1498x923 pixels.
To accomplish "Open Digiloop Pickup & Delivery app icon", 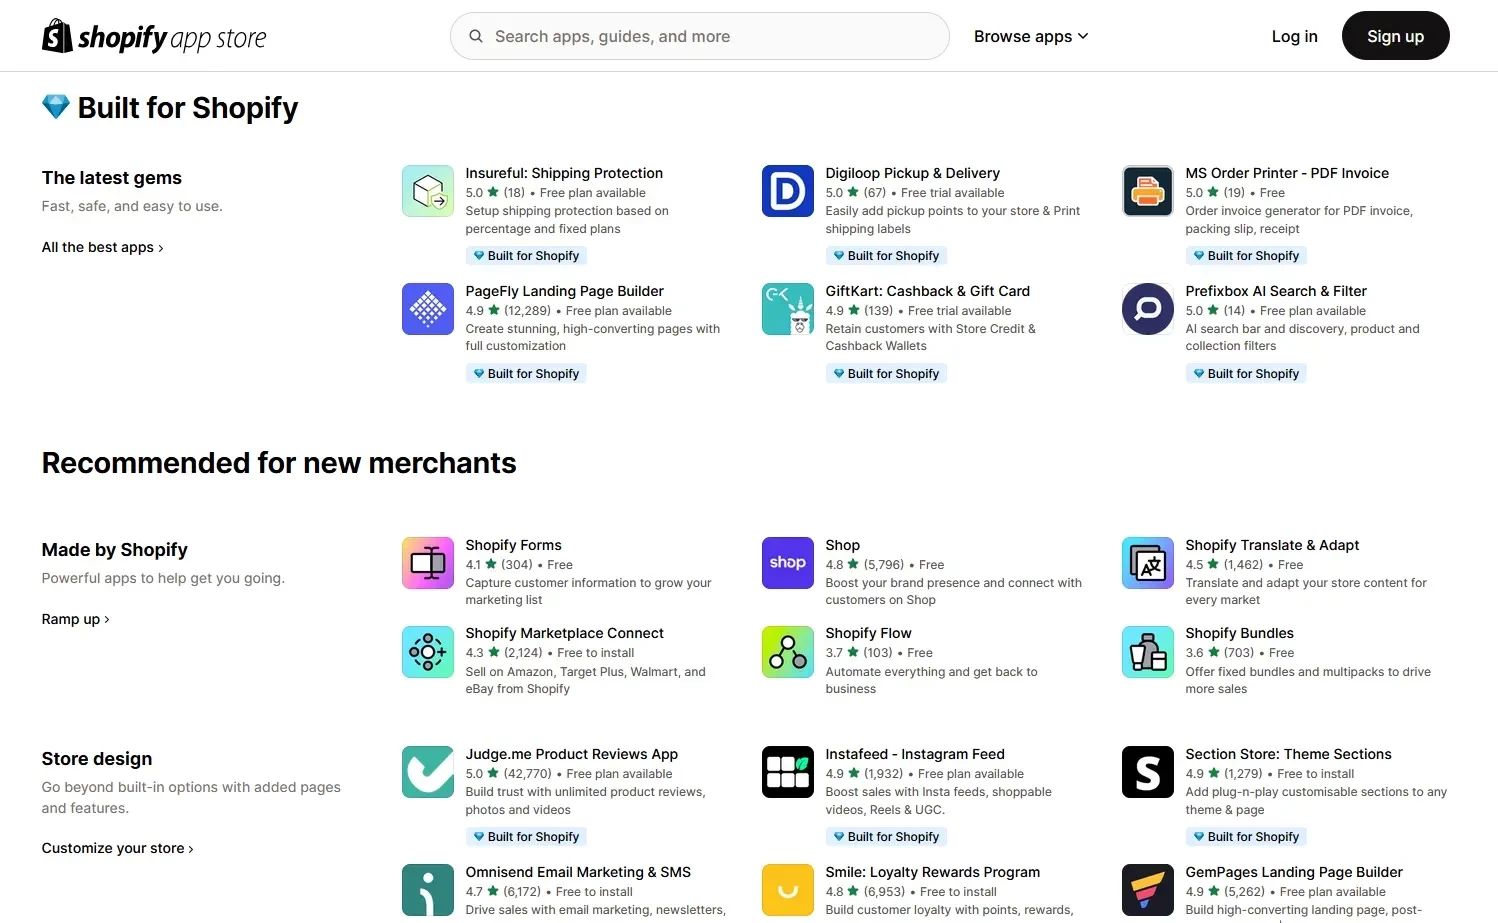I will (788, 191).
